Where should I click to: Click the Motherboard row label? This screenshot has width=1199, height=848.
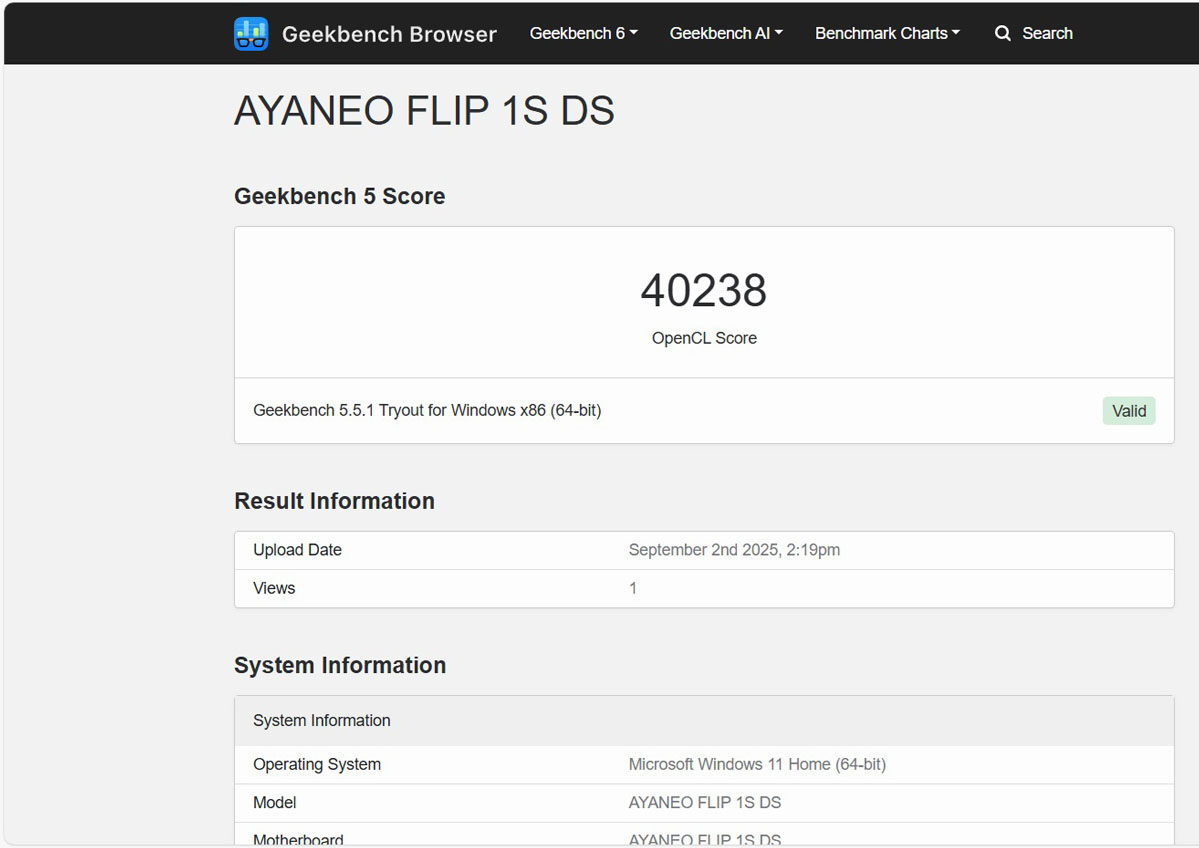point(298,840)
